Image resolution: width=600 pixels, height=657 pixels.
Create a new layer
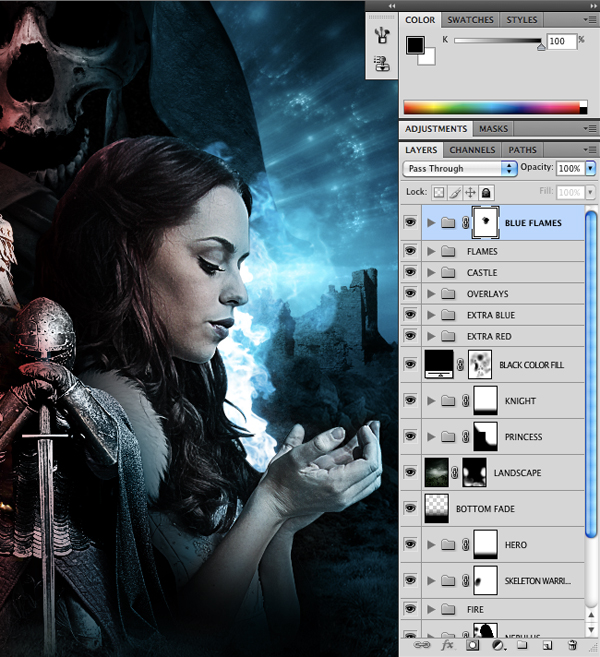547,647
